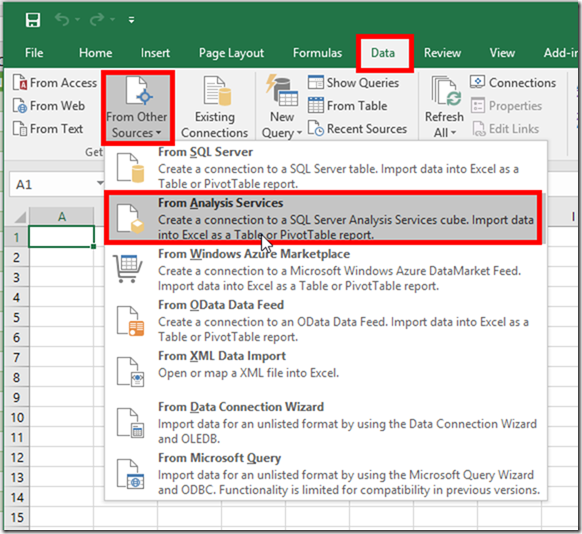Switch to the Page Layout tab
582x534 pixels.
pos(231,53)
